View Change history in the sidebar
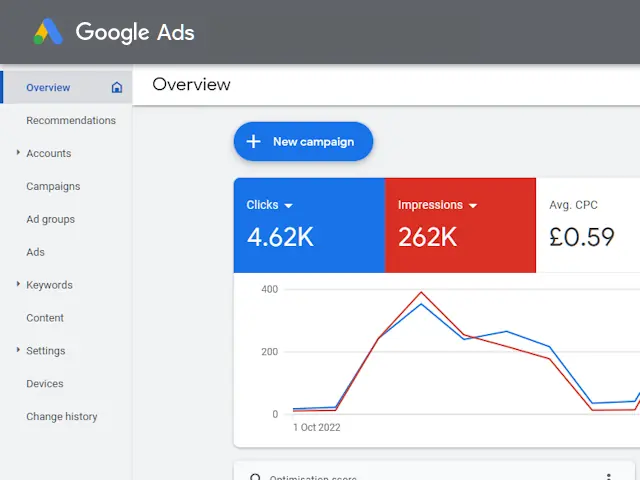The width and height of the screenshot is (640, 480). coord(62,417)
